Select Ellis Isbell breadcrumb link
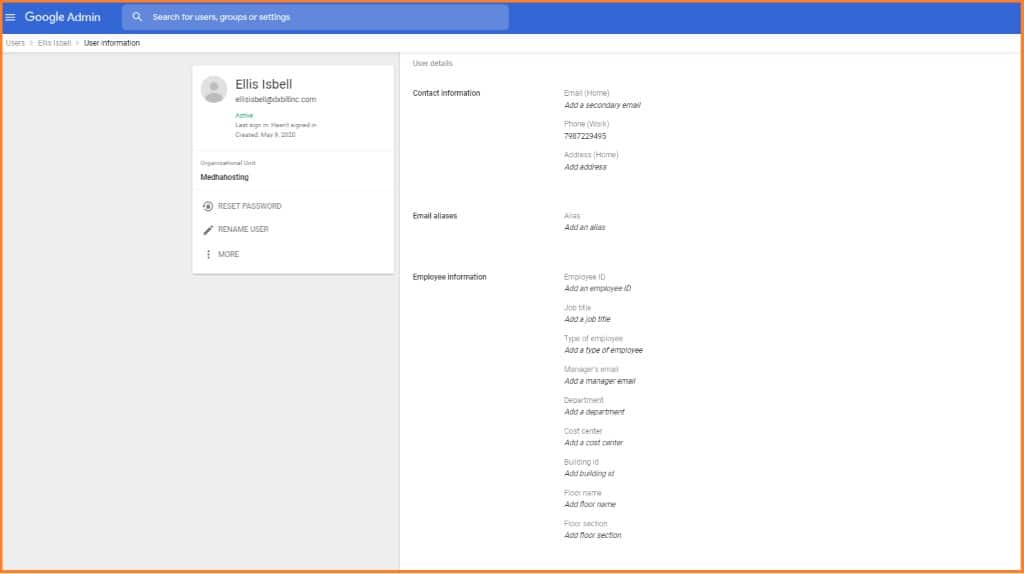This screenshot has width=1024, height=574. tap(54, 43)
